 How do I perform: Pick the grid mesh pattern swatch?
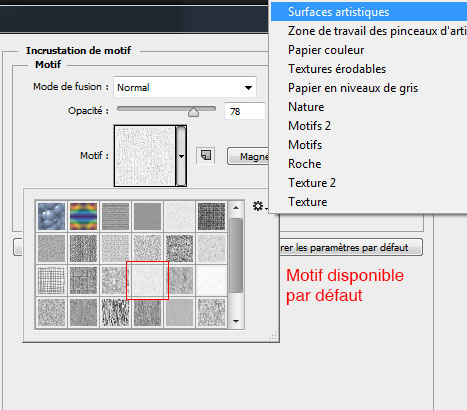(x=51, y=281)
